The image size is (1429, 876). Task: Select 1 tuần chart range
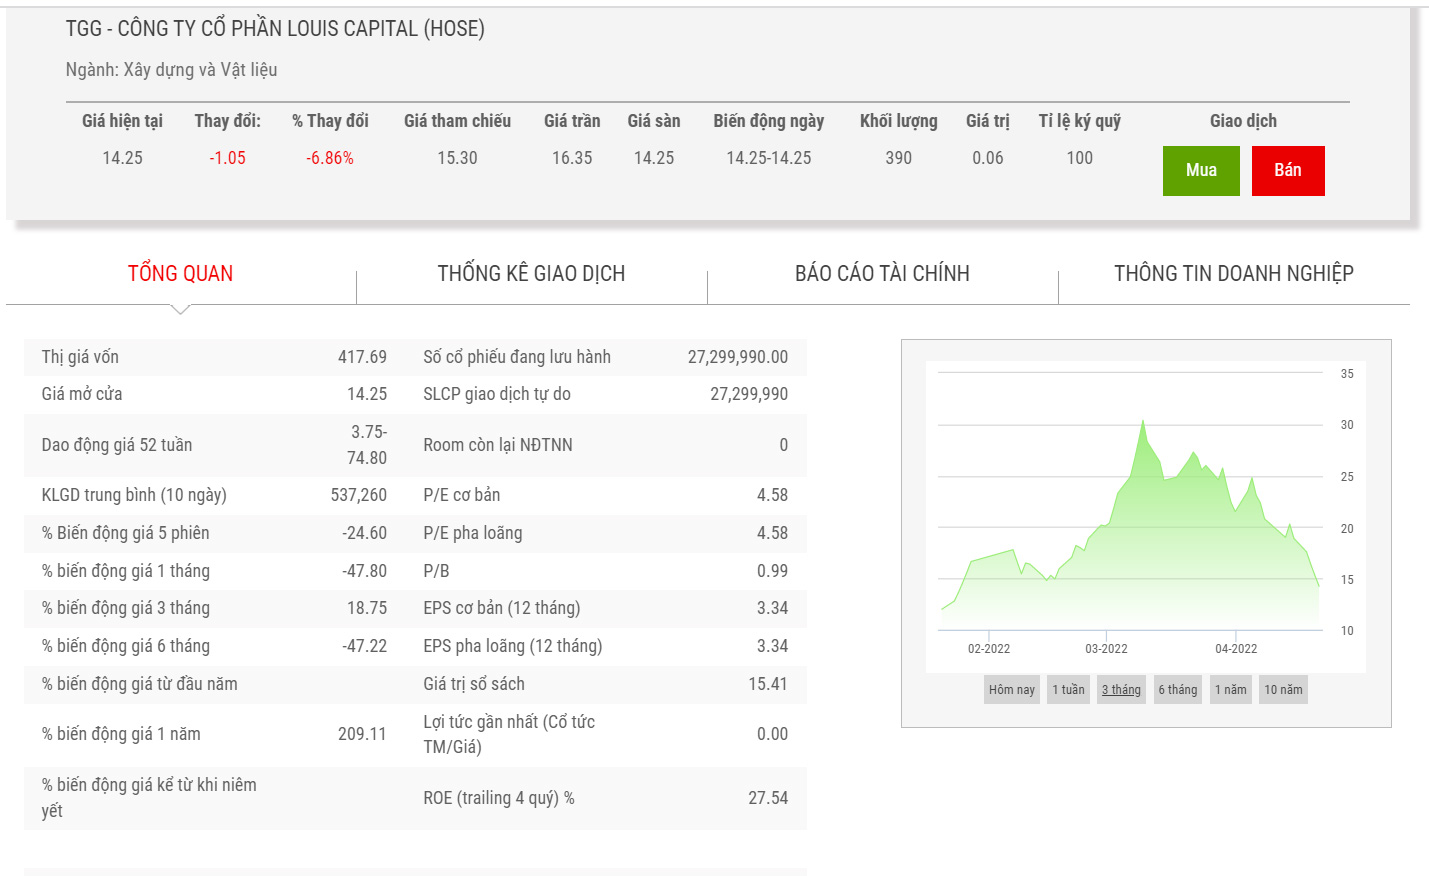(1068, 690)
